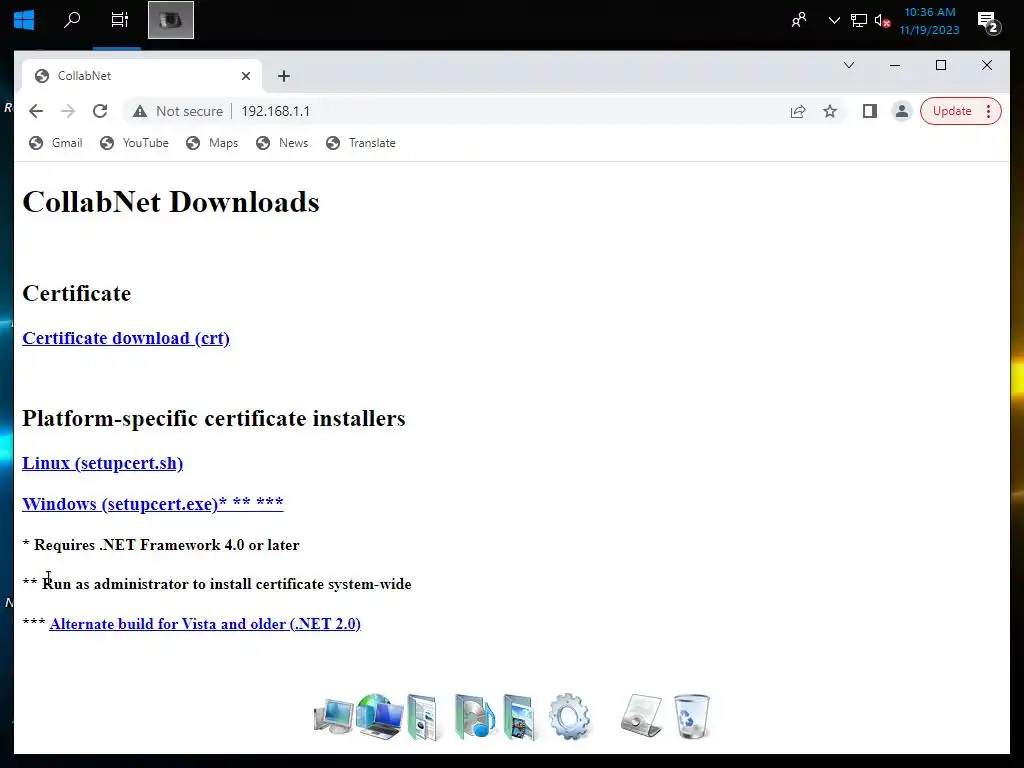
Task: Open alternate build for Vista link
Action: pyautogui.click(x=205, y=624)
